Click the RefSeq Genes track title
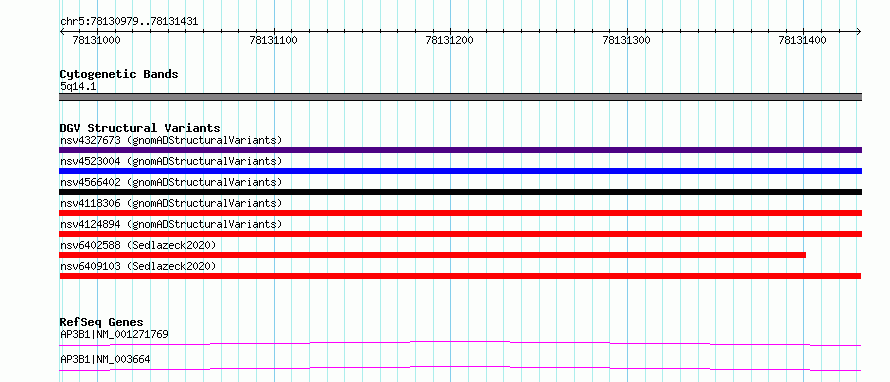 tap(102, 323)
